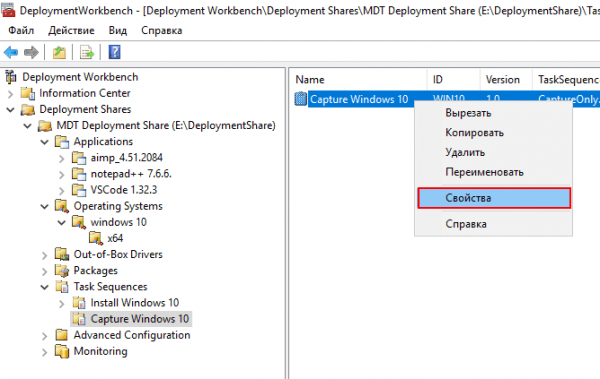The image size is (600, 379).
Task: Collapse the Operating Systems node
Action: pyautogui.click(x=45, y=207)
